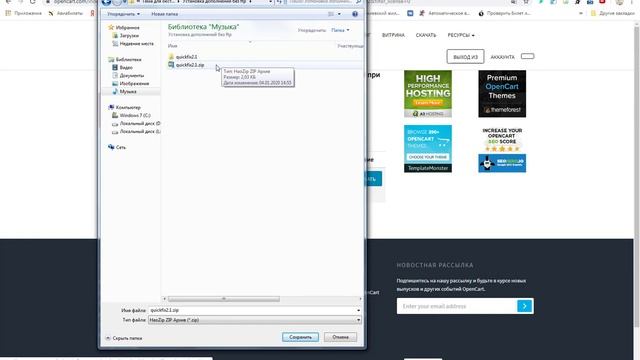
Task: Submit newsletter with the arrow button
Action: tap(524, 306)
